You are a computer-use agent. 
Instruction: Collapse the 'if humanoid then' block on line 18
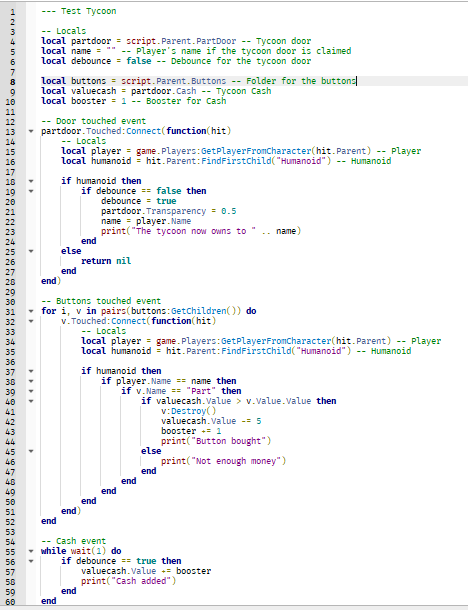click(x=31, y=181)
